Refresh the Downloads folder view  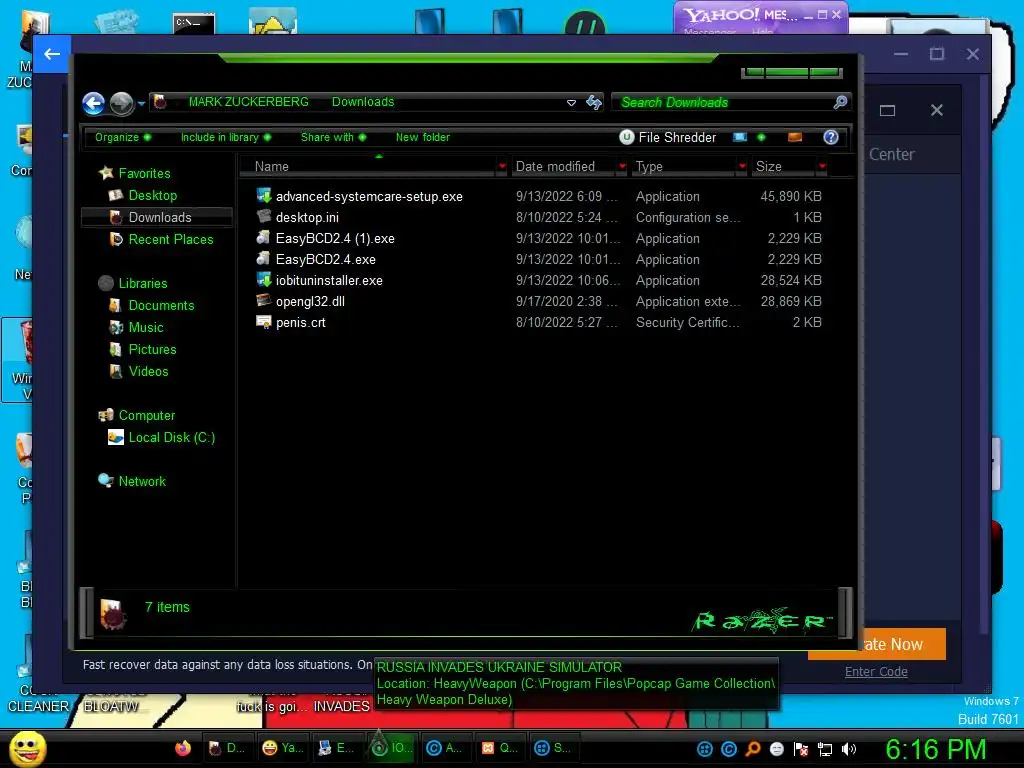click(x=594, y=102)
